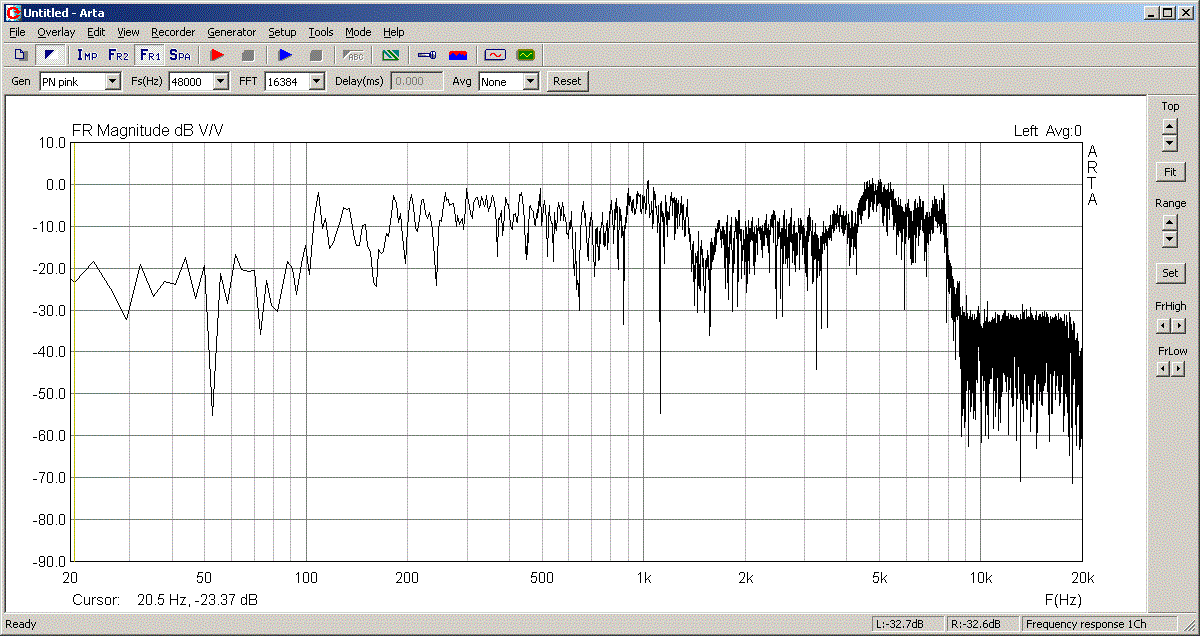Click the green striped overlay icon
This screenshot has height=636, width=1200.
pyautogui.click(x=391, y=55)
